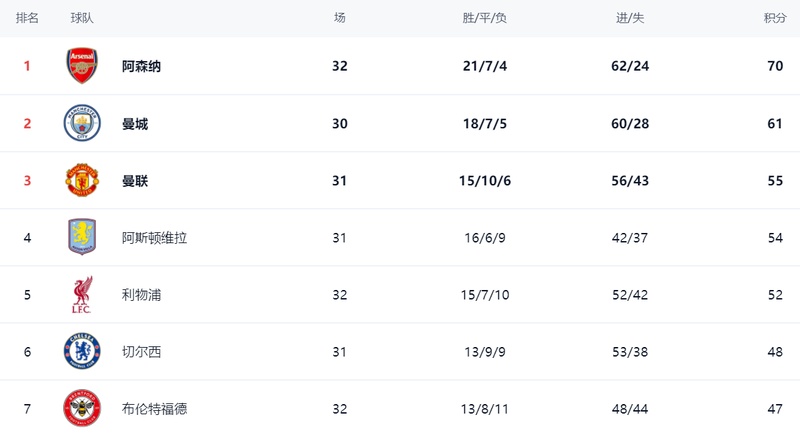Image resolution: width=800 pixels, height=436 pixels.
Task: Click the 场 matches-played column header
Action: pos(340,18)
